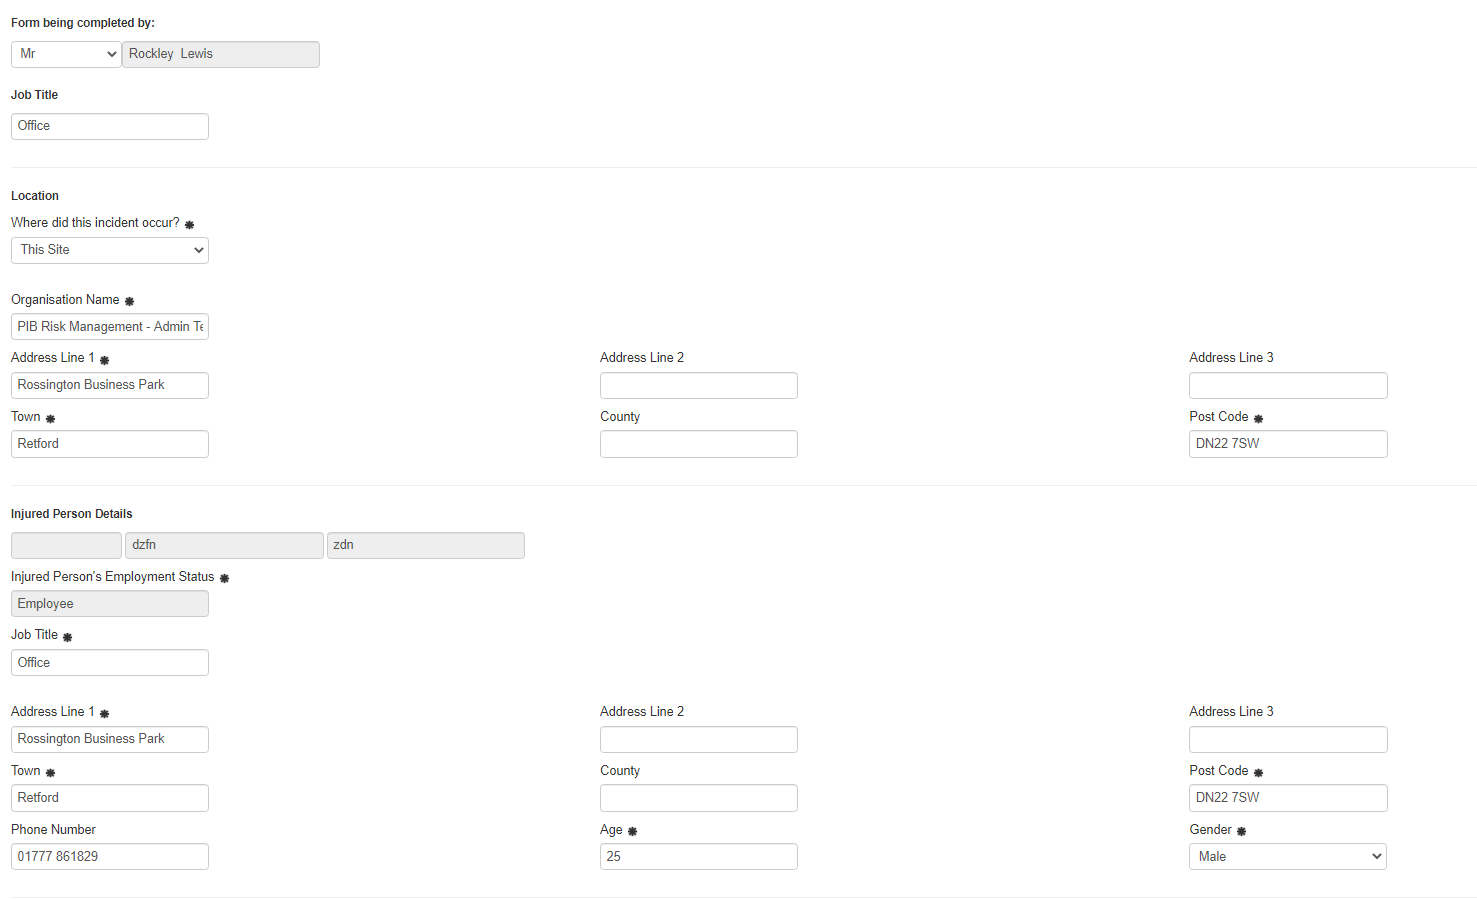The width and height of the screenshot is (1477, 899).
Task: Open the "This Site" incident location dropdown
Action: pyautogui.click(x=109, y=250)
